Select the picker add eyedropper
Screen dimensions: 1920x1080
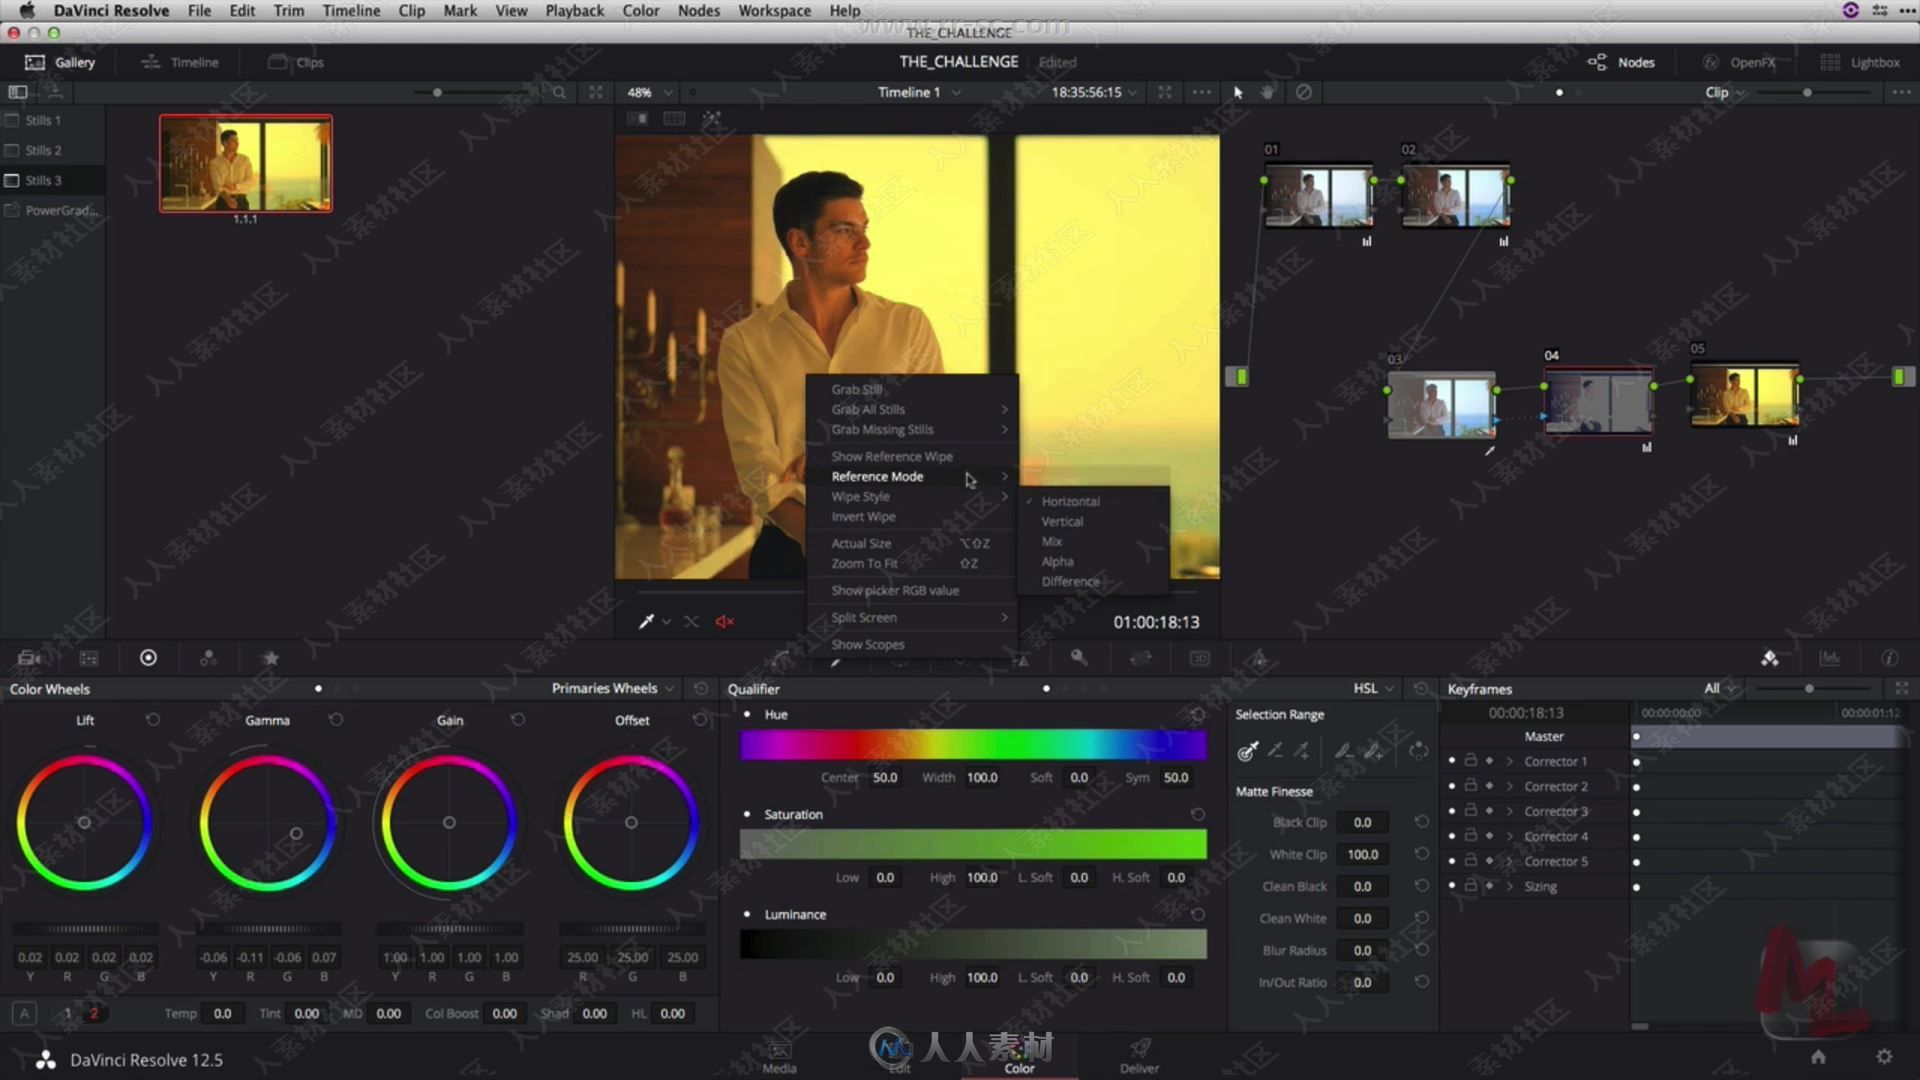click(1302, 751)
